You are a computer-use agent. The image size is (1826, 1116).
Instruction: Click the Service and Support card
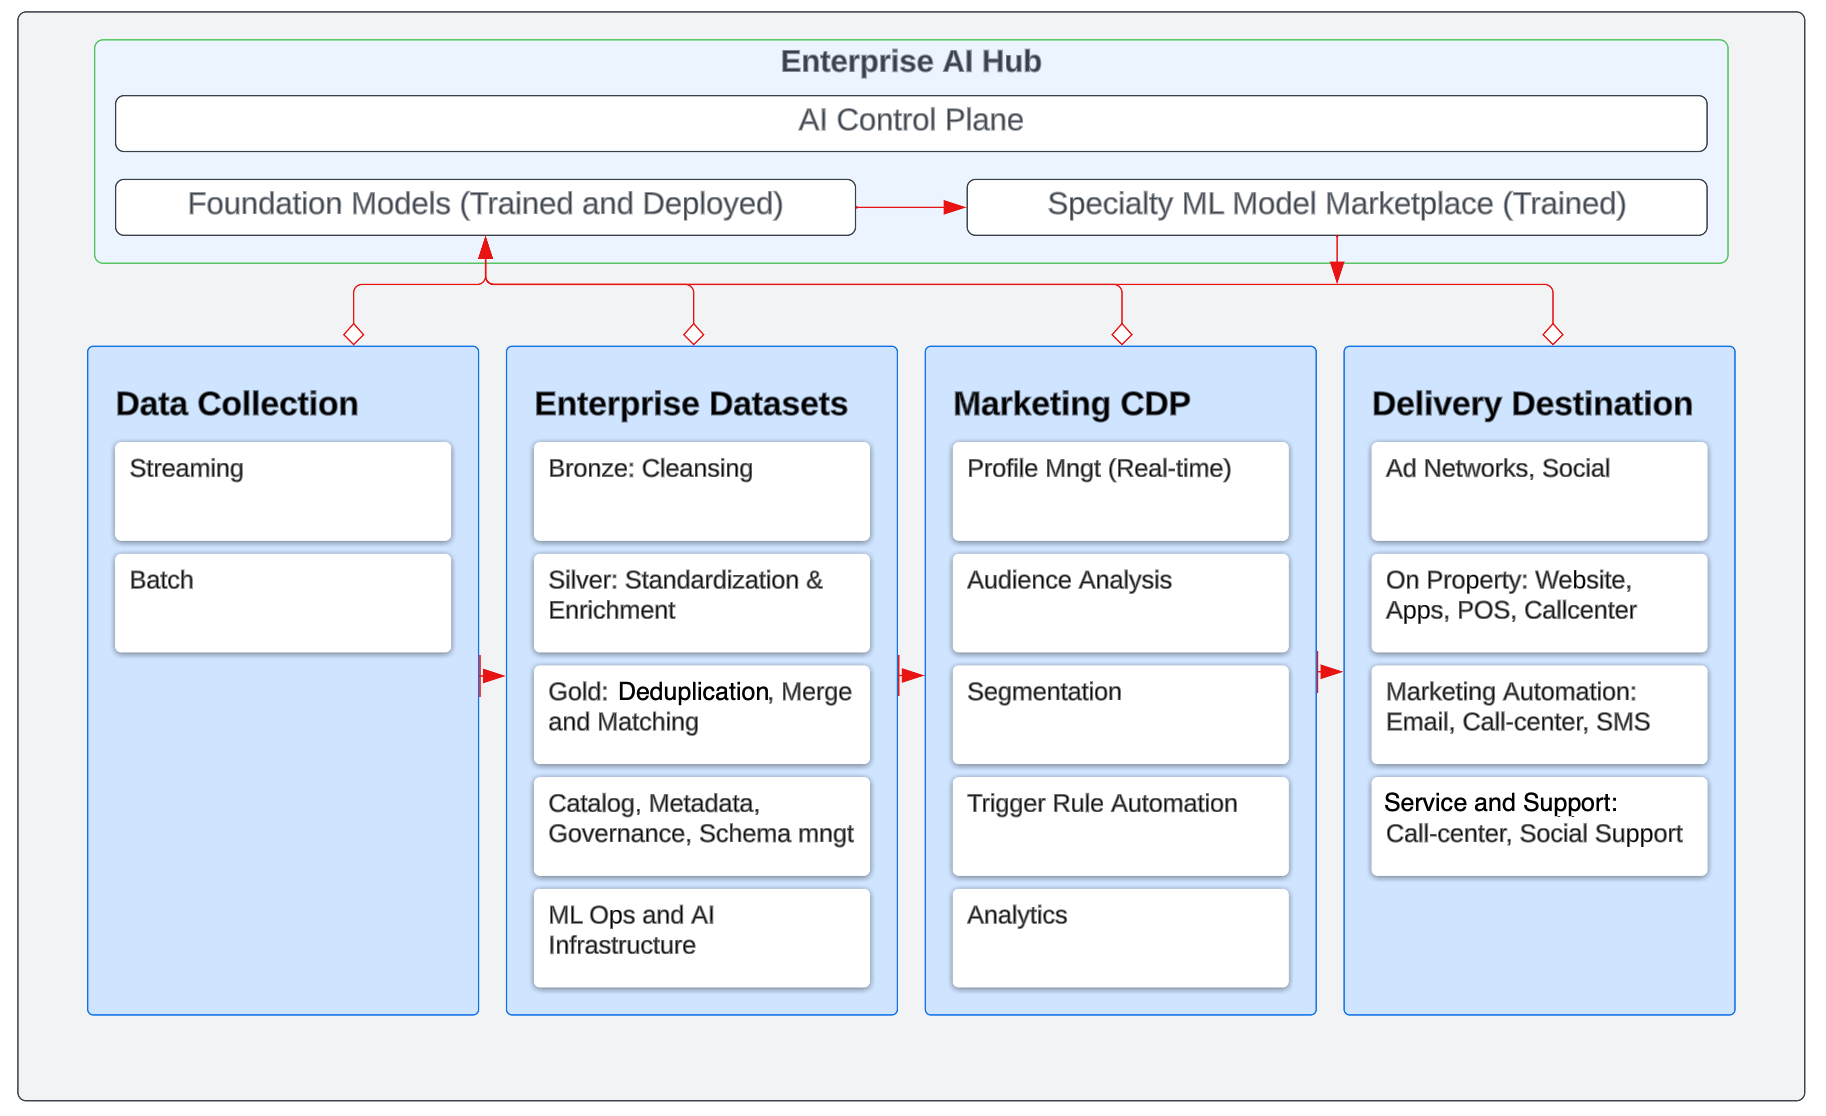1539,826
